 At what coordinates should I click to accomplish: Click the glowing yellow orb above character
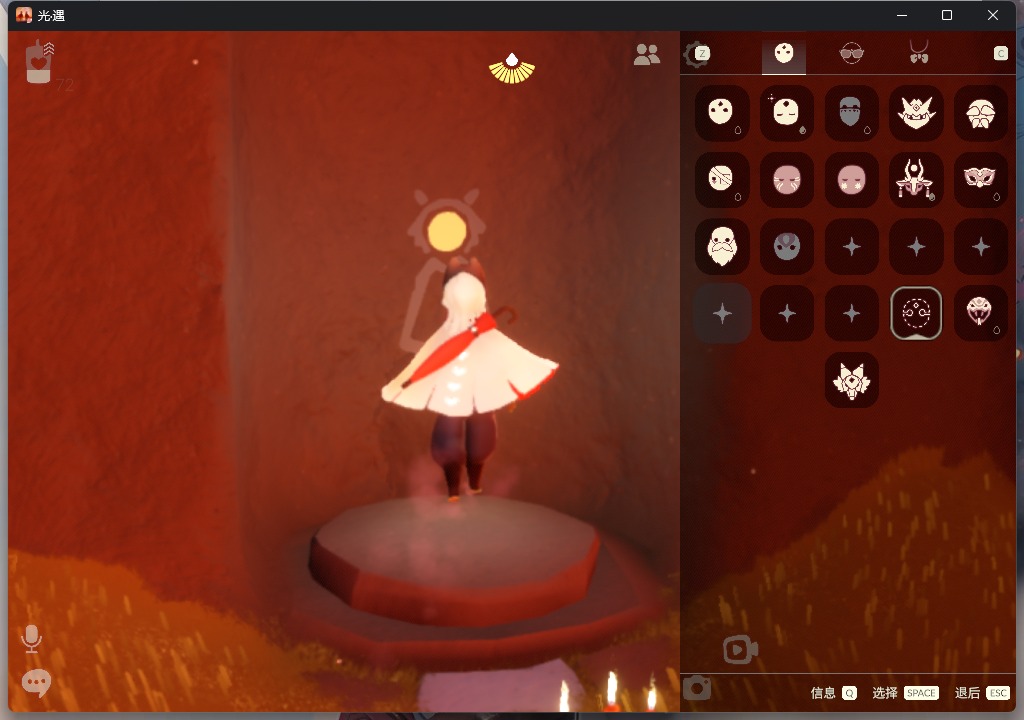(x=447, y=231)
